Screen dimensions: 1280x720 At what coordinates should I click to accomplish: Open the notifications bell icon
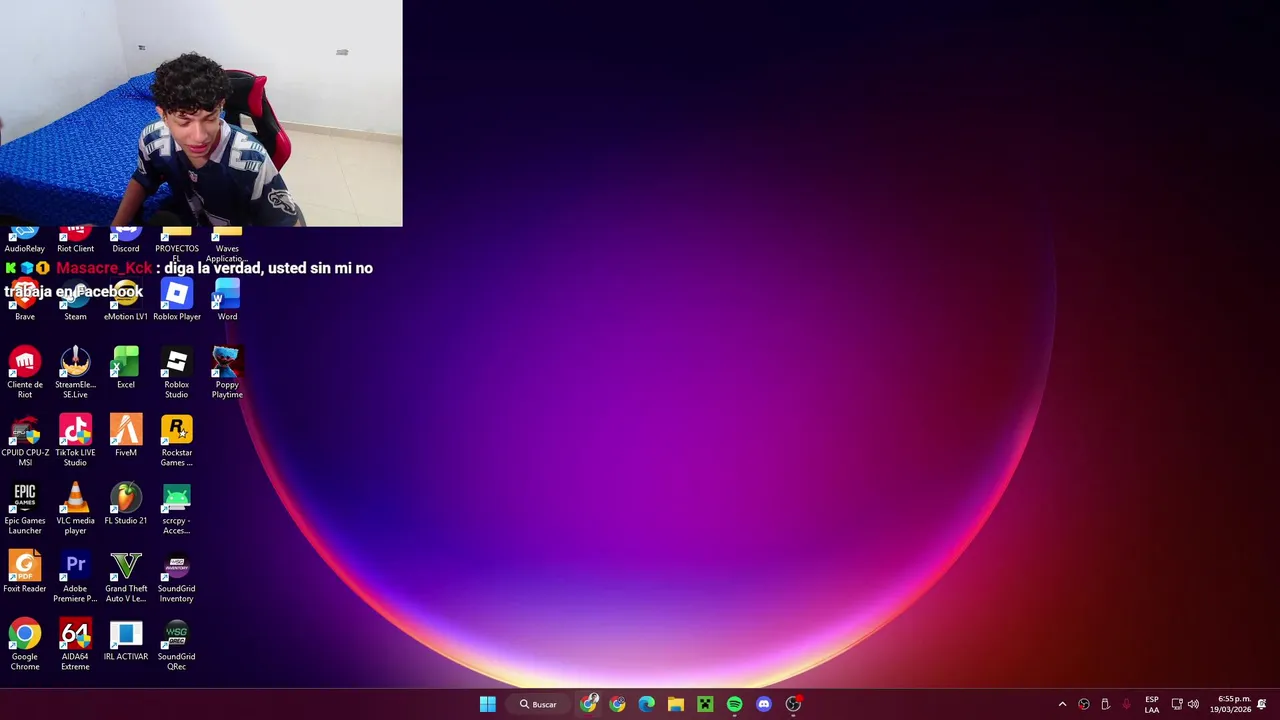[x=1262, y=704]
